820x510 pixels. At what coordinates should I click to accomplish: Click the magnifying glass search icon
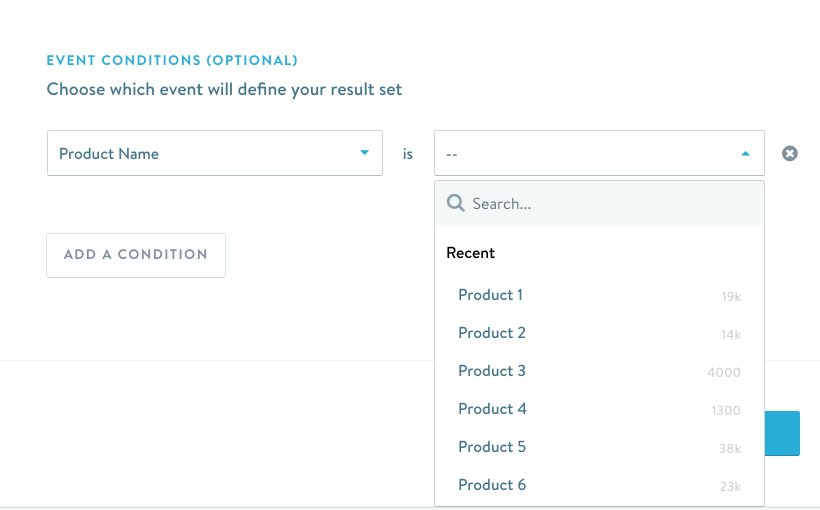456,203
